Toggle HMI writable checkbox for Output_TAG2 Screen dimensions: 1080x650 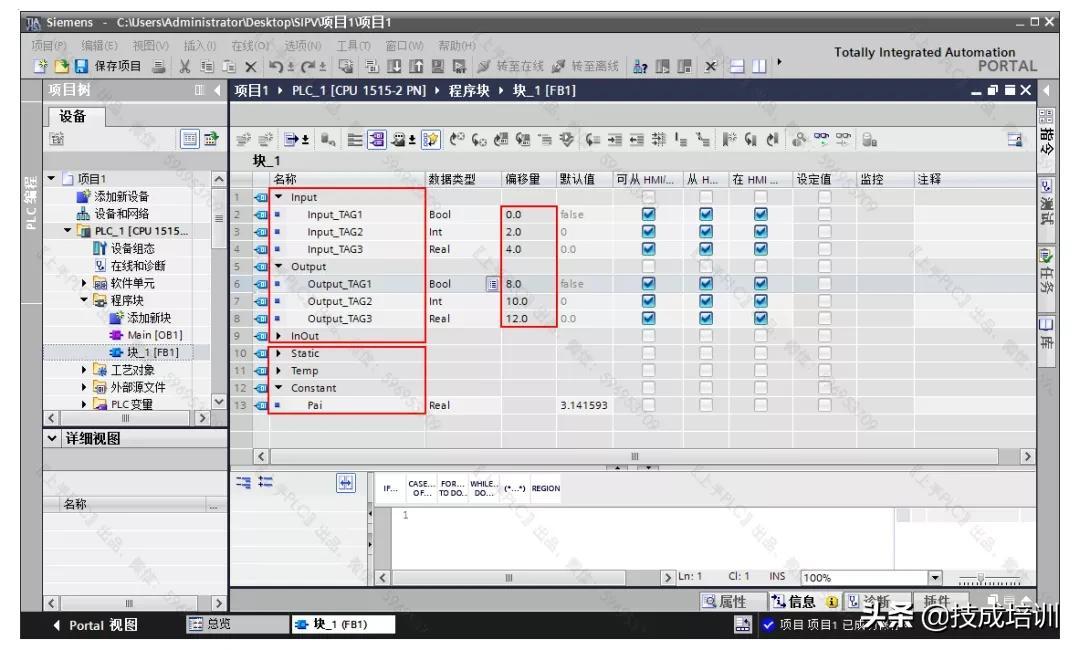click(705, 301)
